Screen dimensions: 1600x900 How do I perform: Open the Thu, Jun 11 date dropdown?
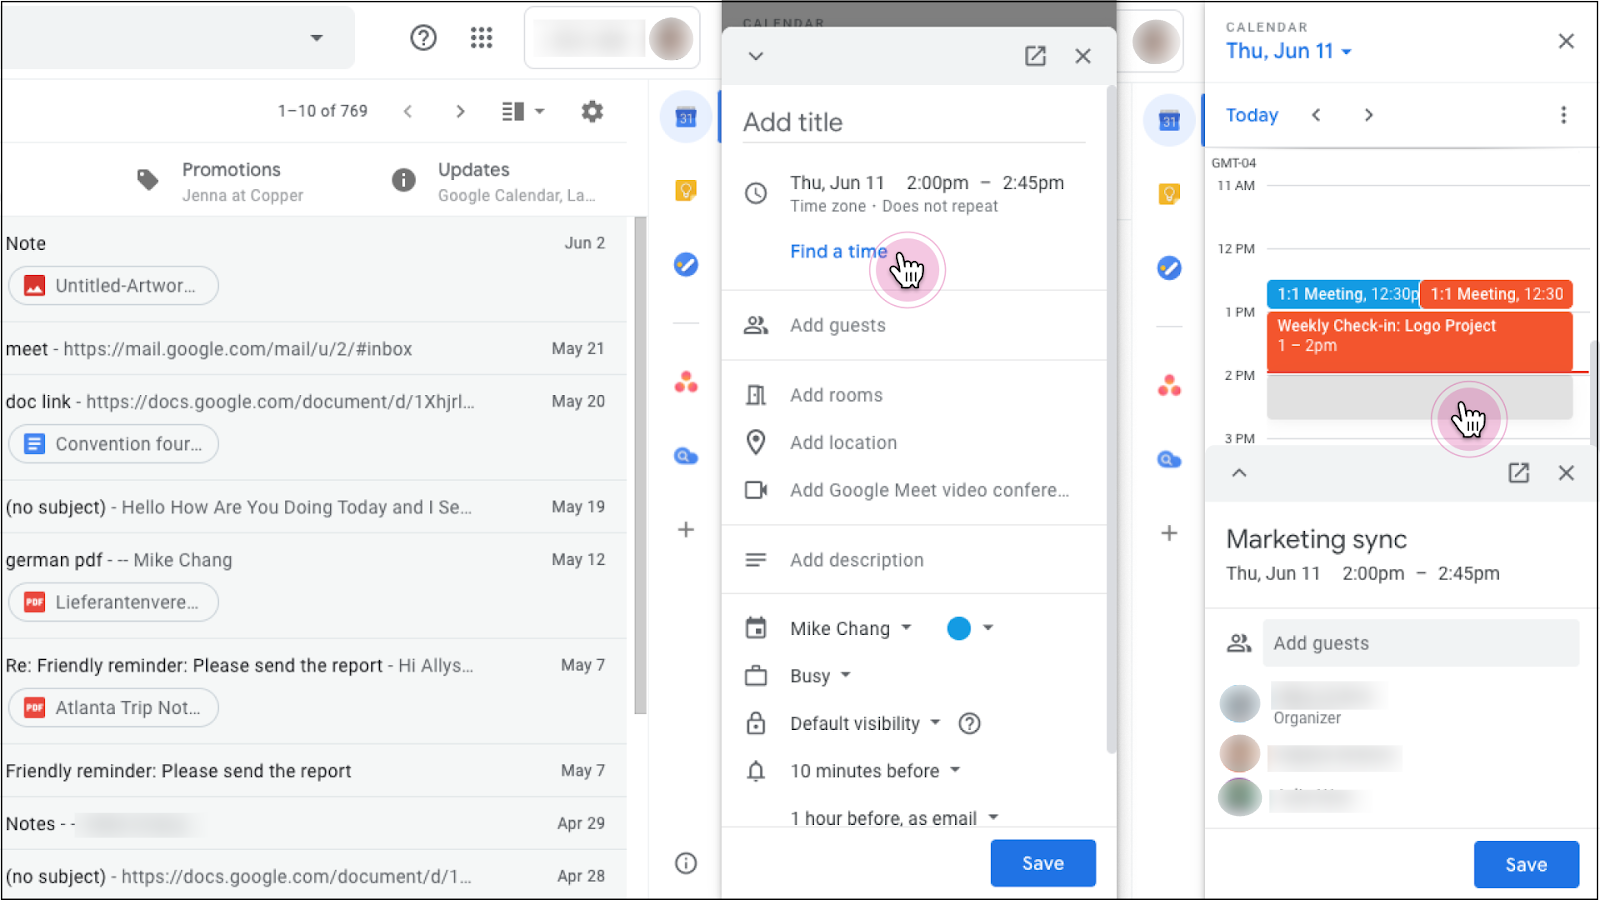(1289, 51)
